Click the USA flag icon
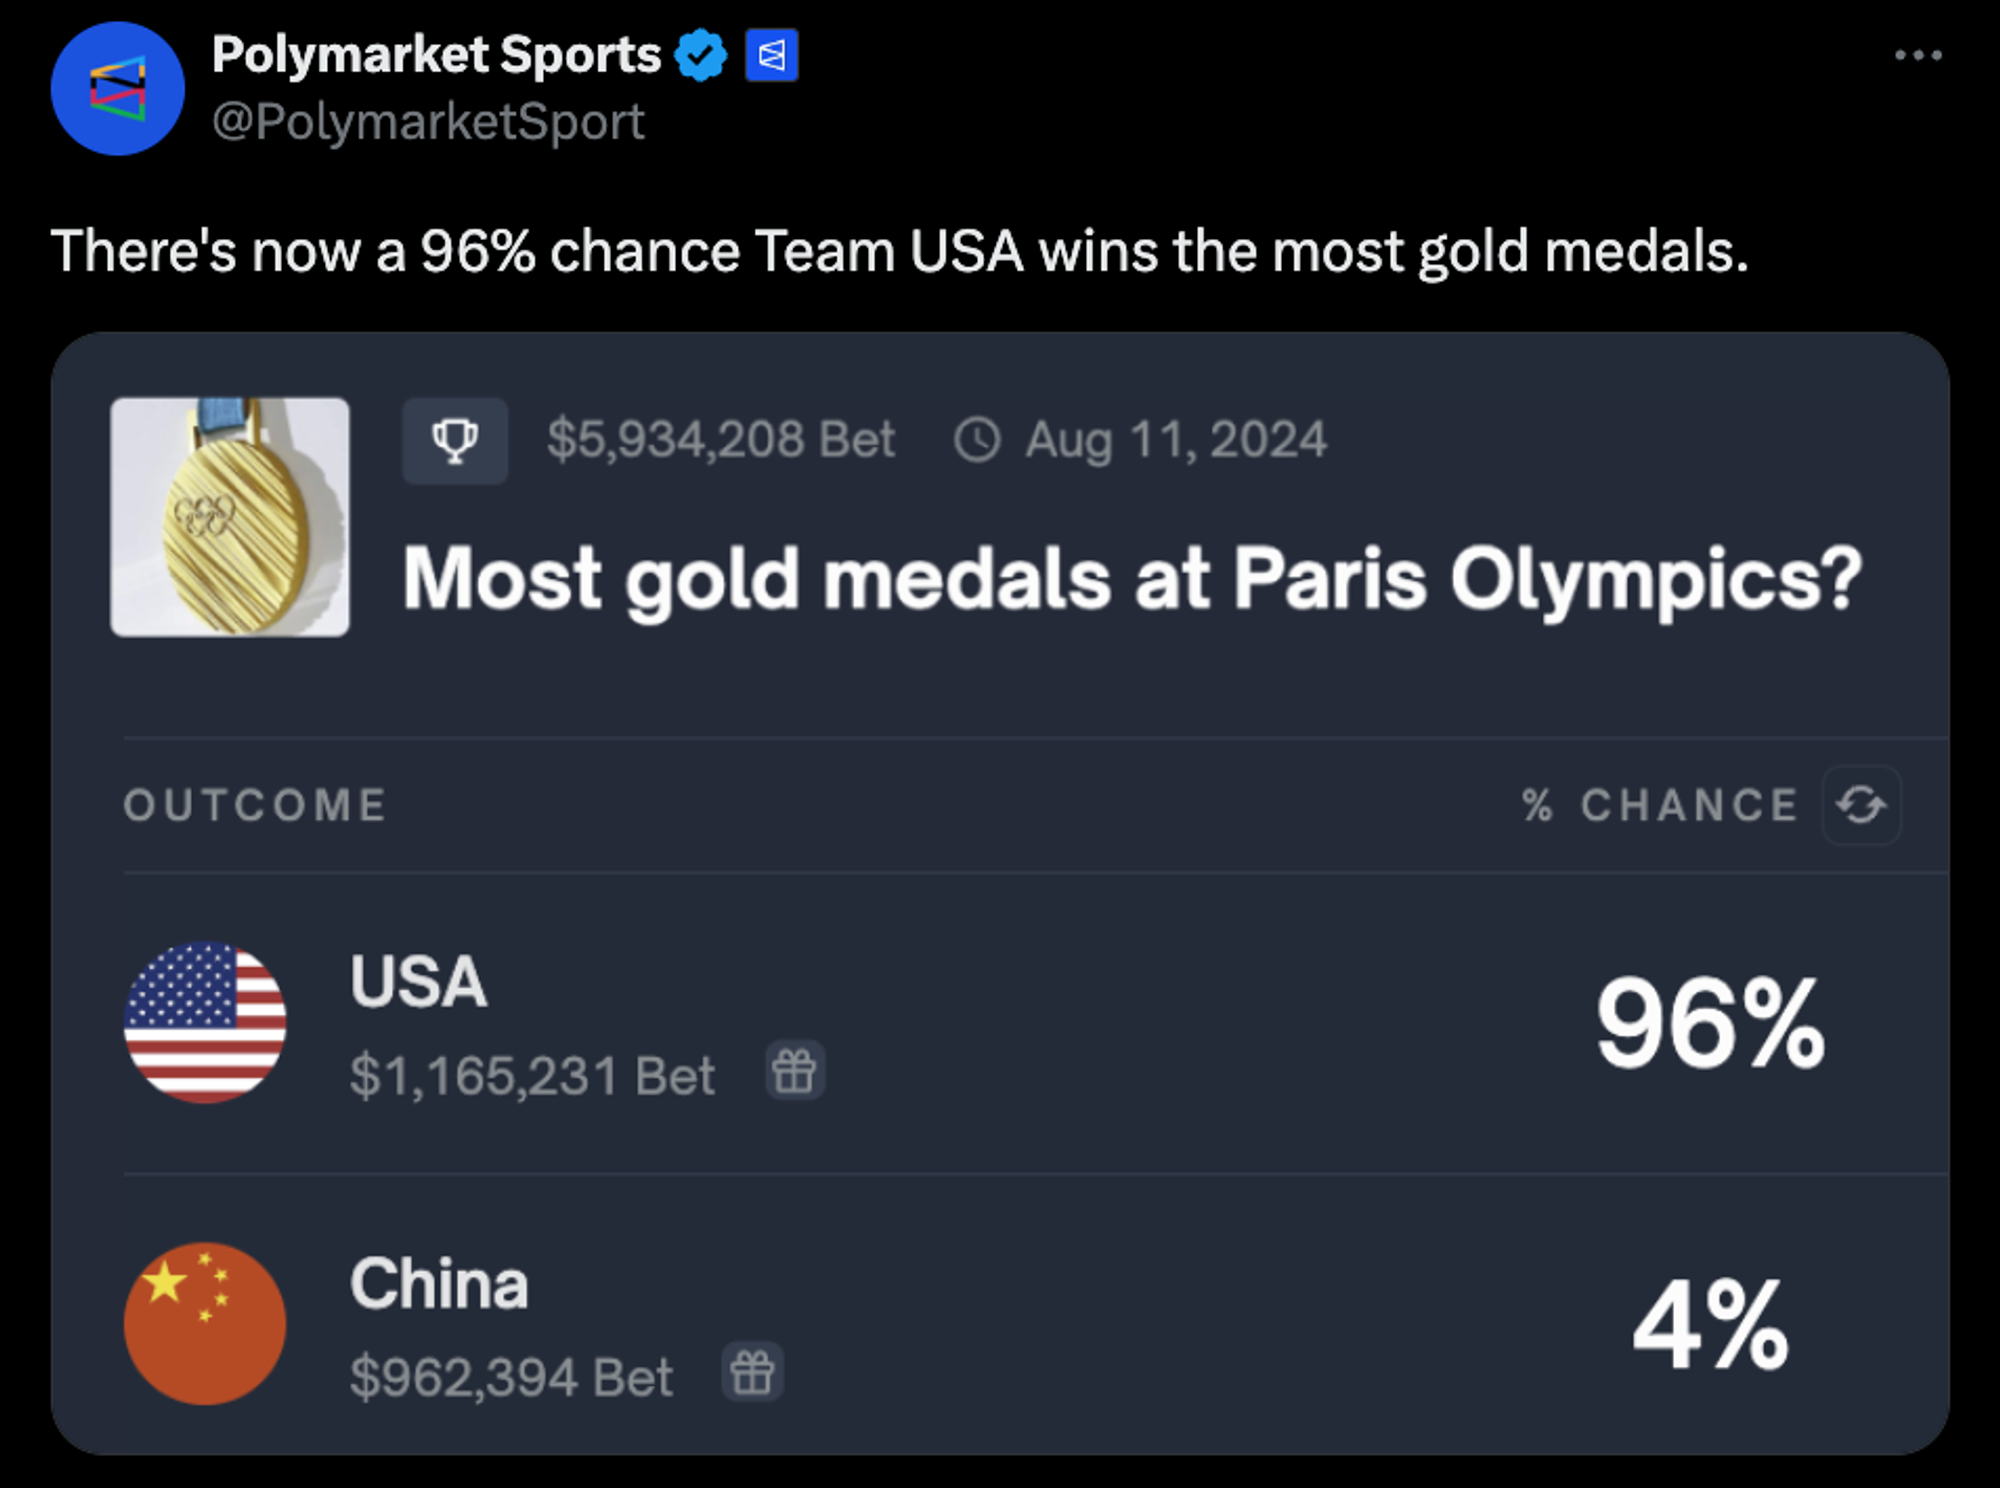Screen dimensions: 2000x1488 (205, 1022)
